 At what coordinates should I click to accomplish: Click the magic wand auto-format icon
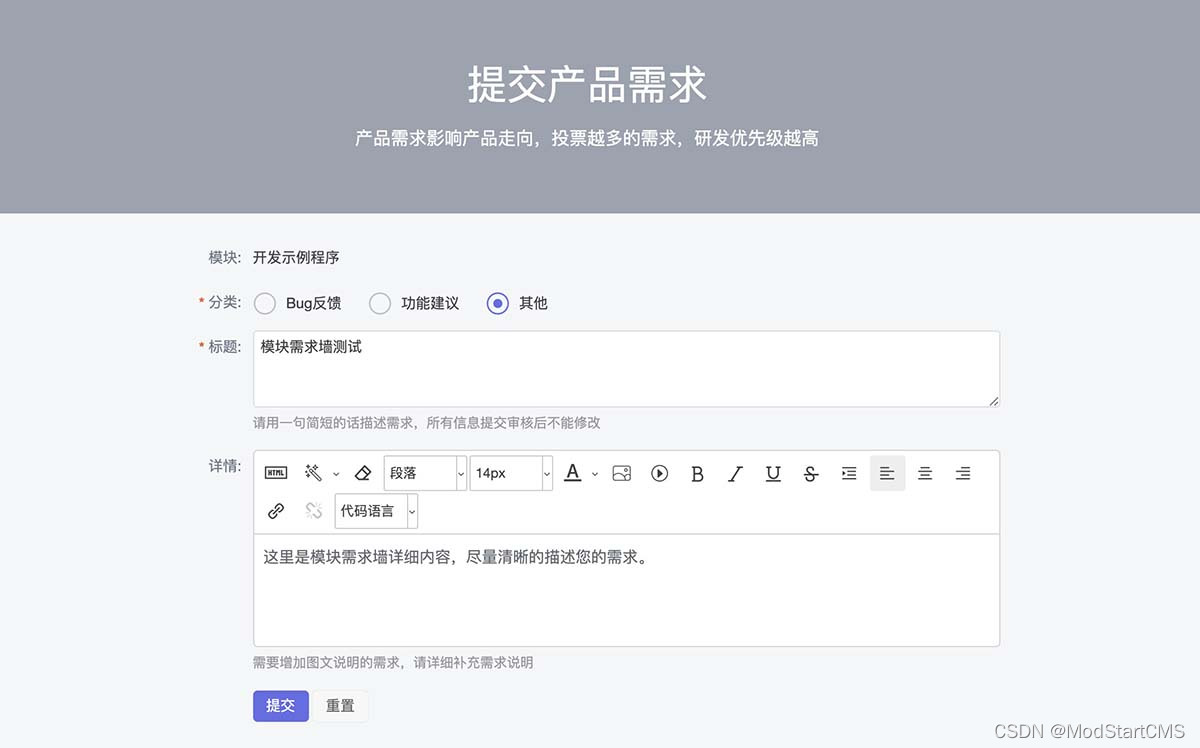313,473
